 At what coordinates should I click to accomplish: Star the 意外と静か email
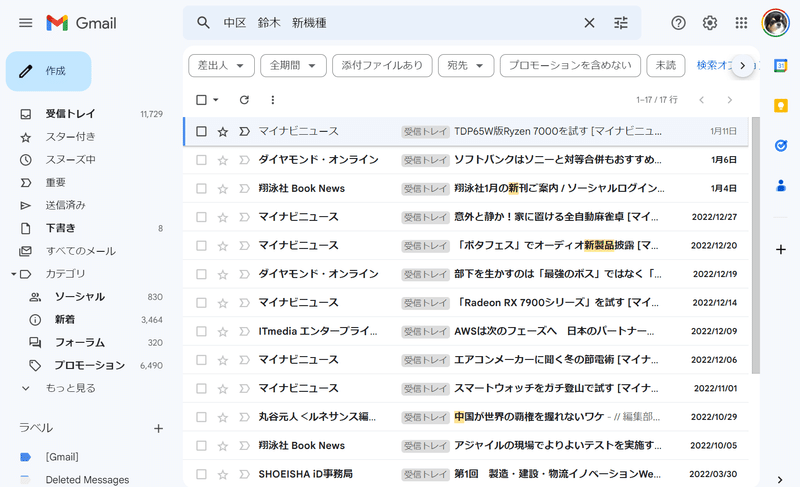(222, 217)
